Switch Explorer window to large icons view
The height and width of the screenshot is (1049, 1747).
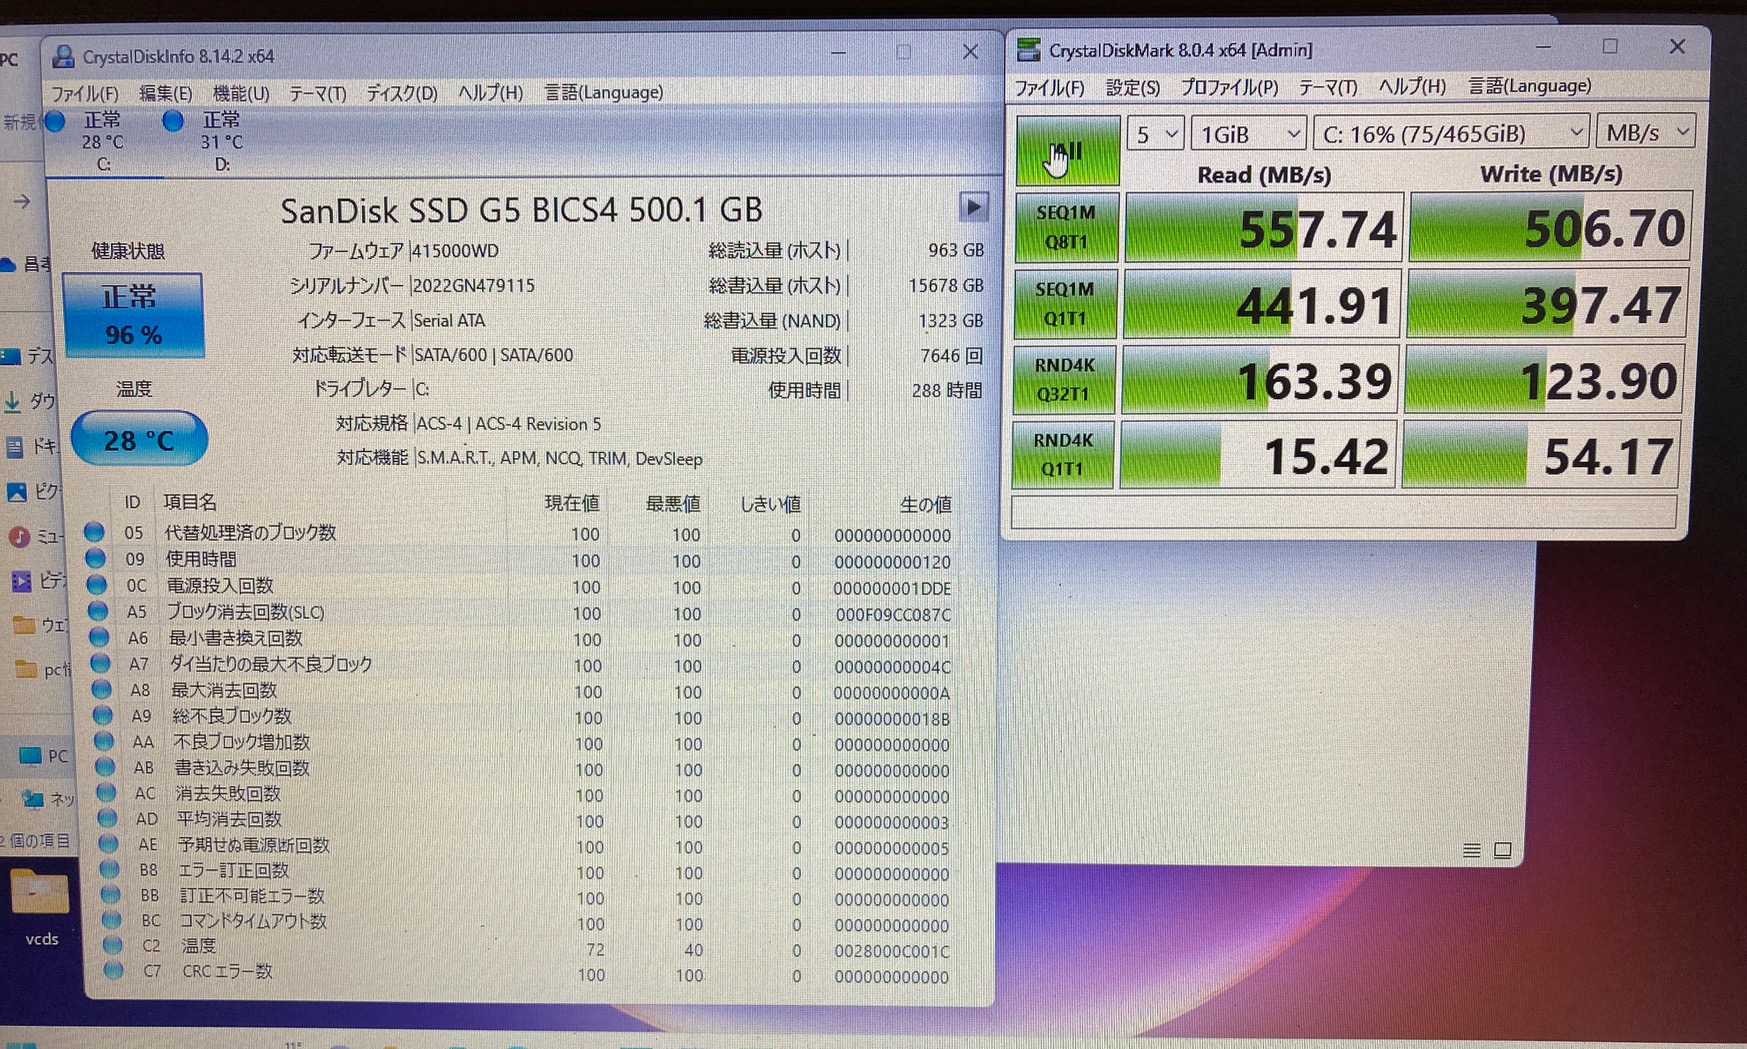1502,851
